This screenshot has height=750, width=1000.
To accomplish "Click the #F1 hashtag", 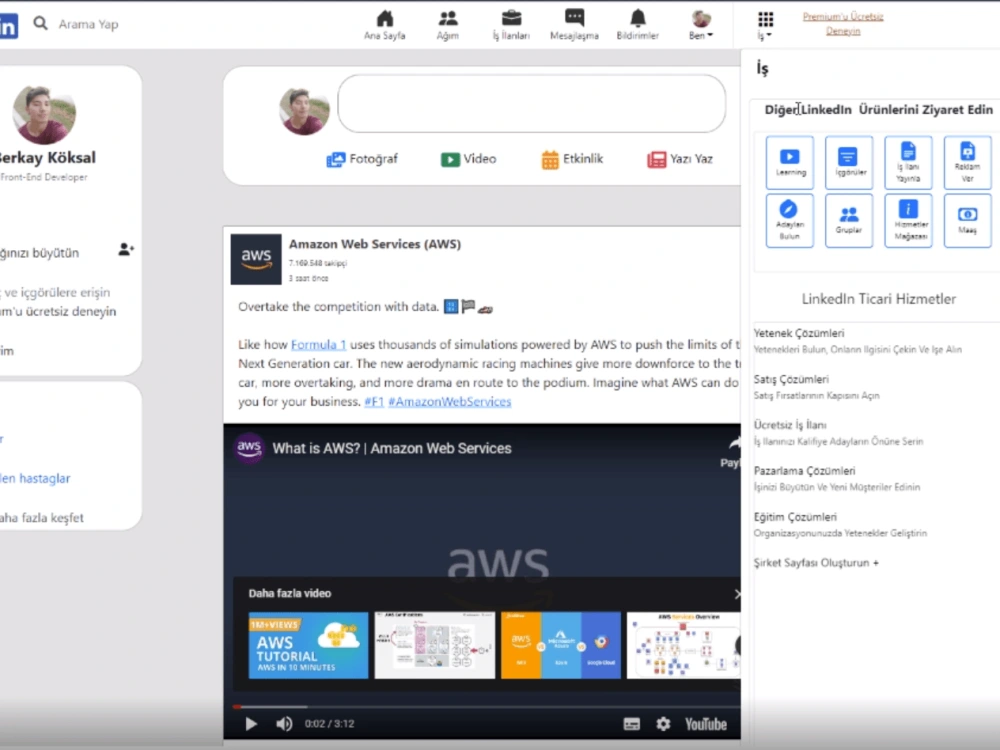I will tap(374, 401).
